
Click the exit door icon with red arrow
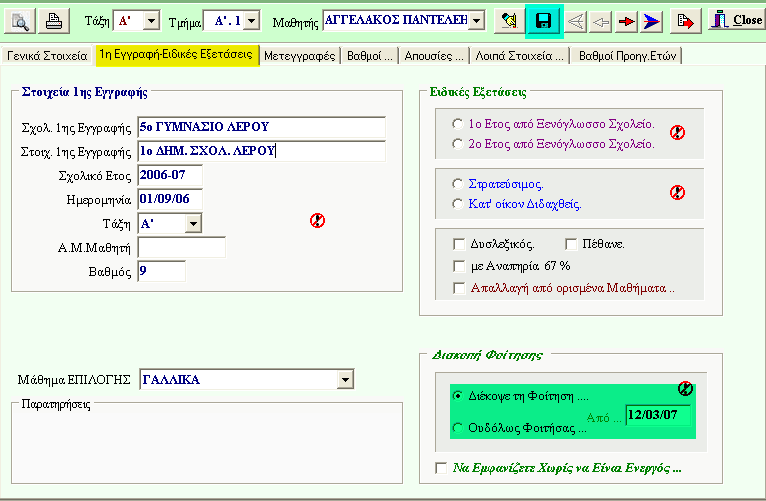[686, 20]
